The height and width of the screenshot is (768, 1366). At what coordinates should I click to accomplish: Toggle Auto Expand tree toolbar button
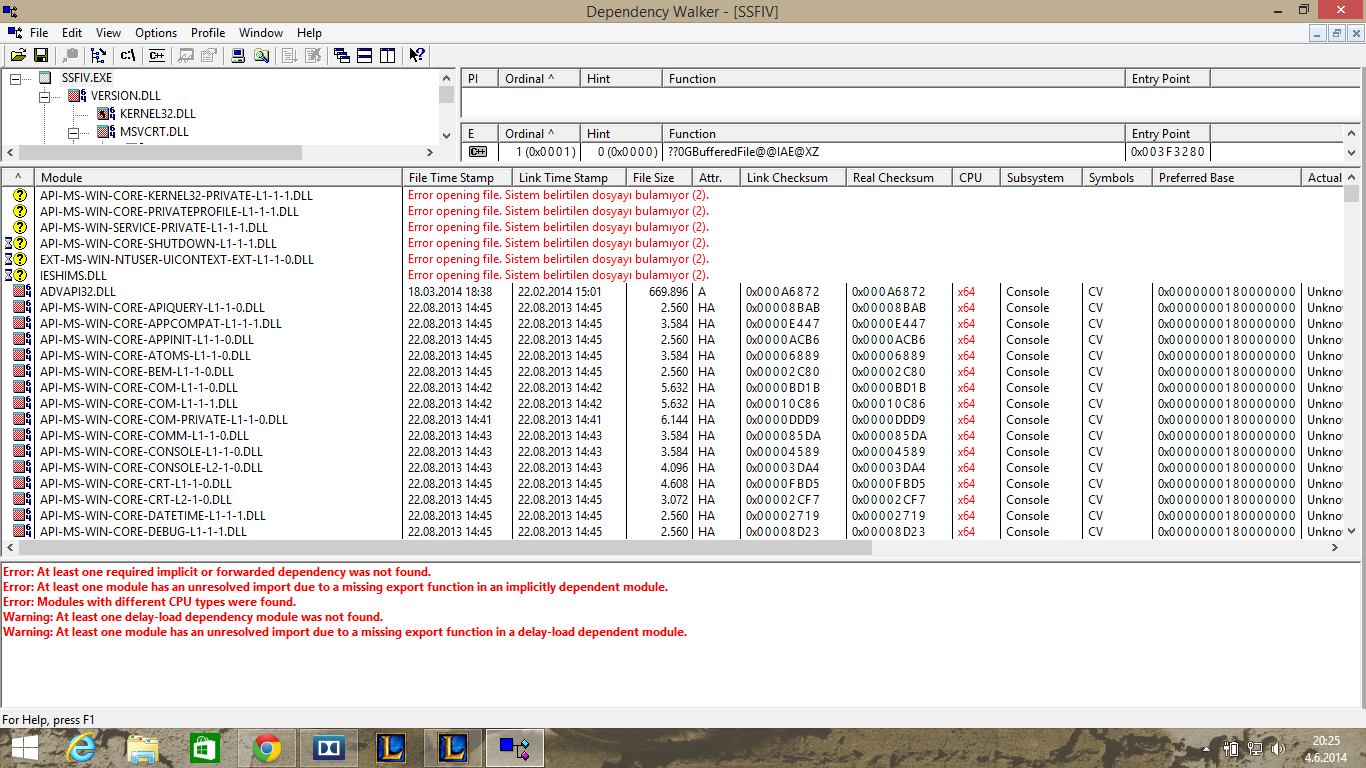click(98, 56)
